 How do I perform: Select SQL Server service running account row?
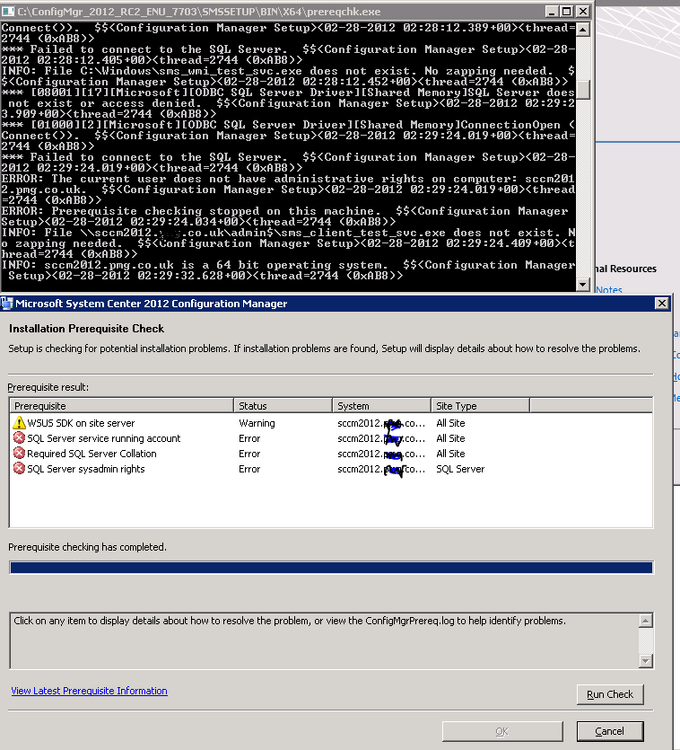tap(331, 438)
